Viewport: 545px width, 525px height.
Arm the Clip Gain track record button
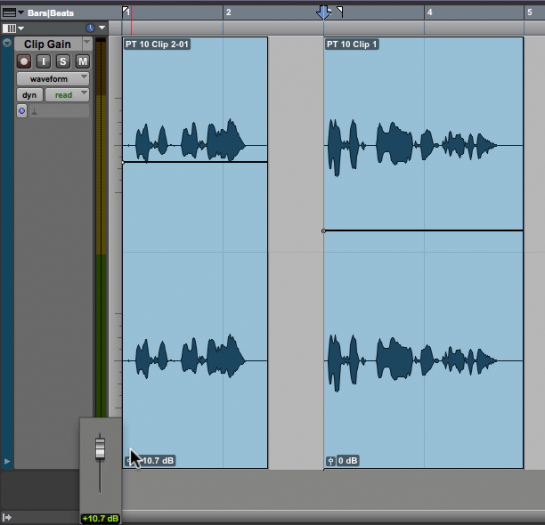pyautogui.click(x=24, y=62)
